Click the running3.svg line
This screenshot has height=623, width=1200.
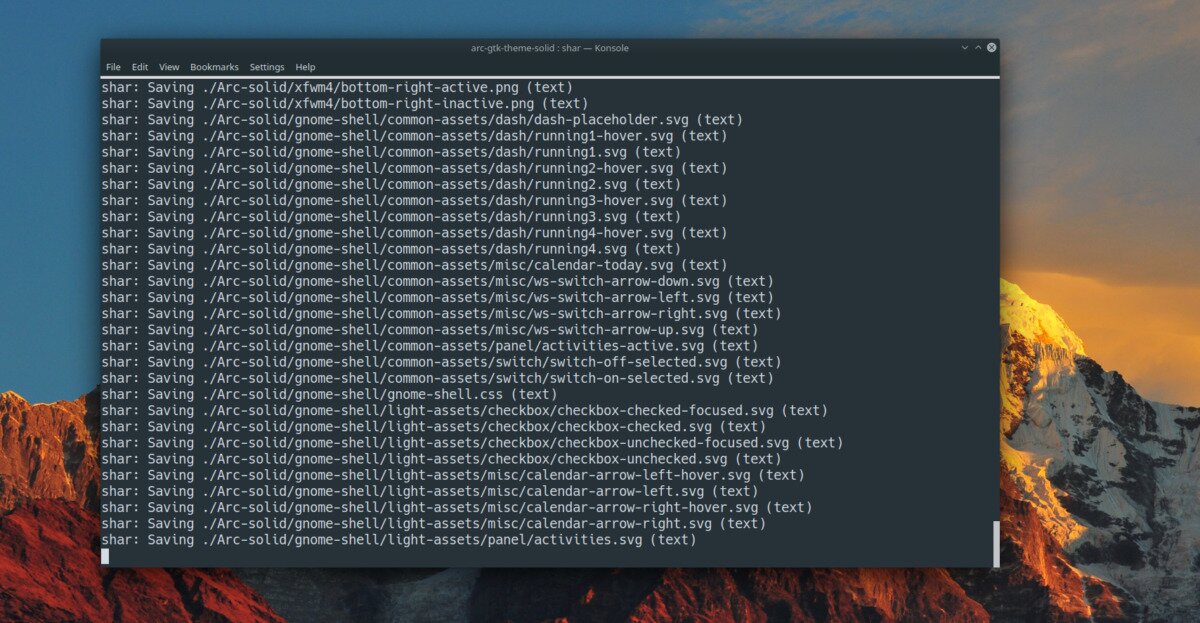391,216
